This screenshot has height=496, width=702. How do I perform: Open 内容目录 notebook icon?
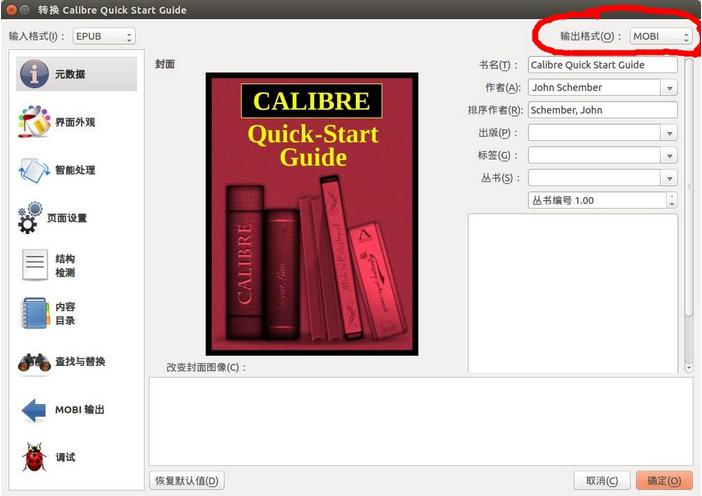click(35, 313)
